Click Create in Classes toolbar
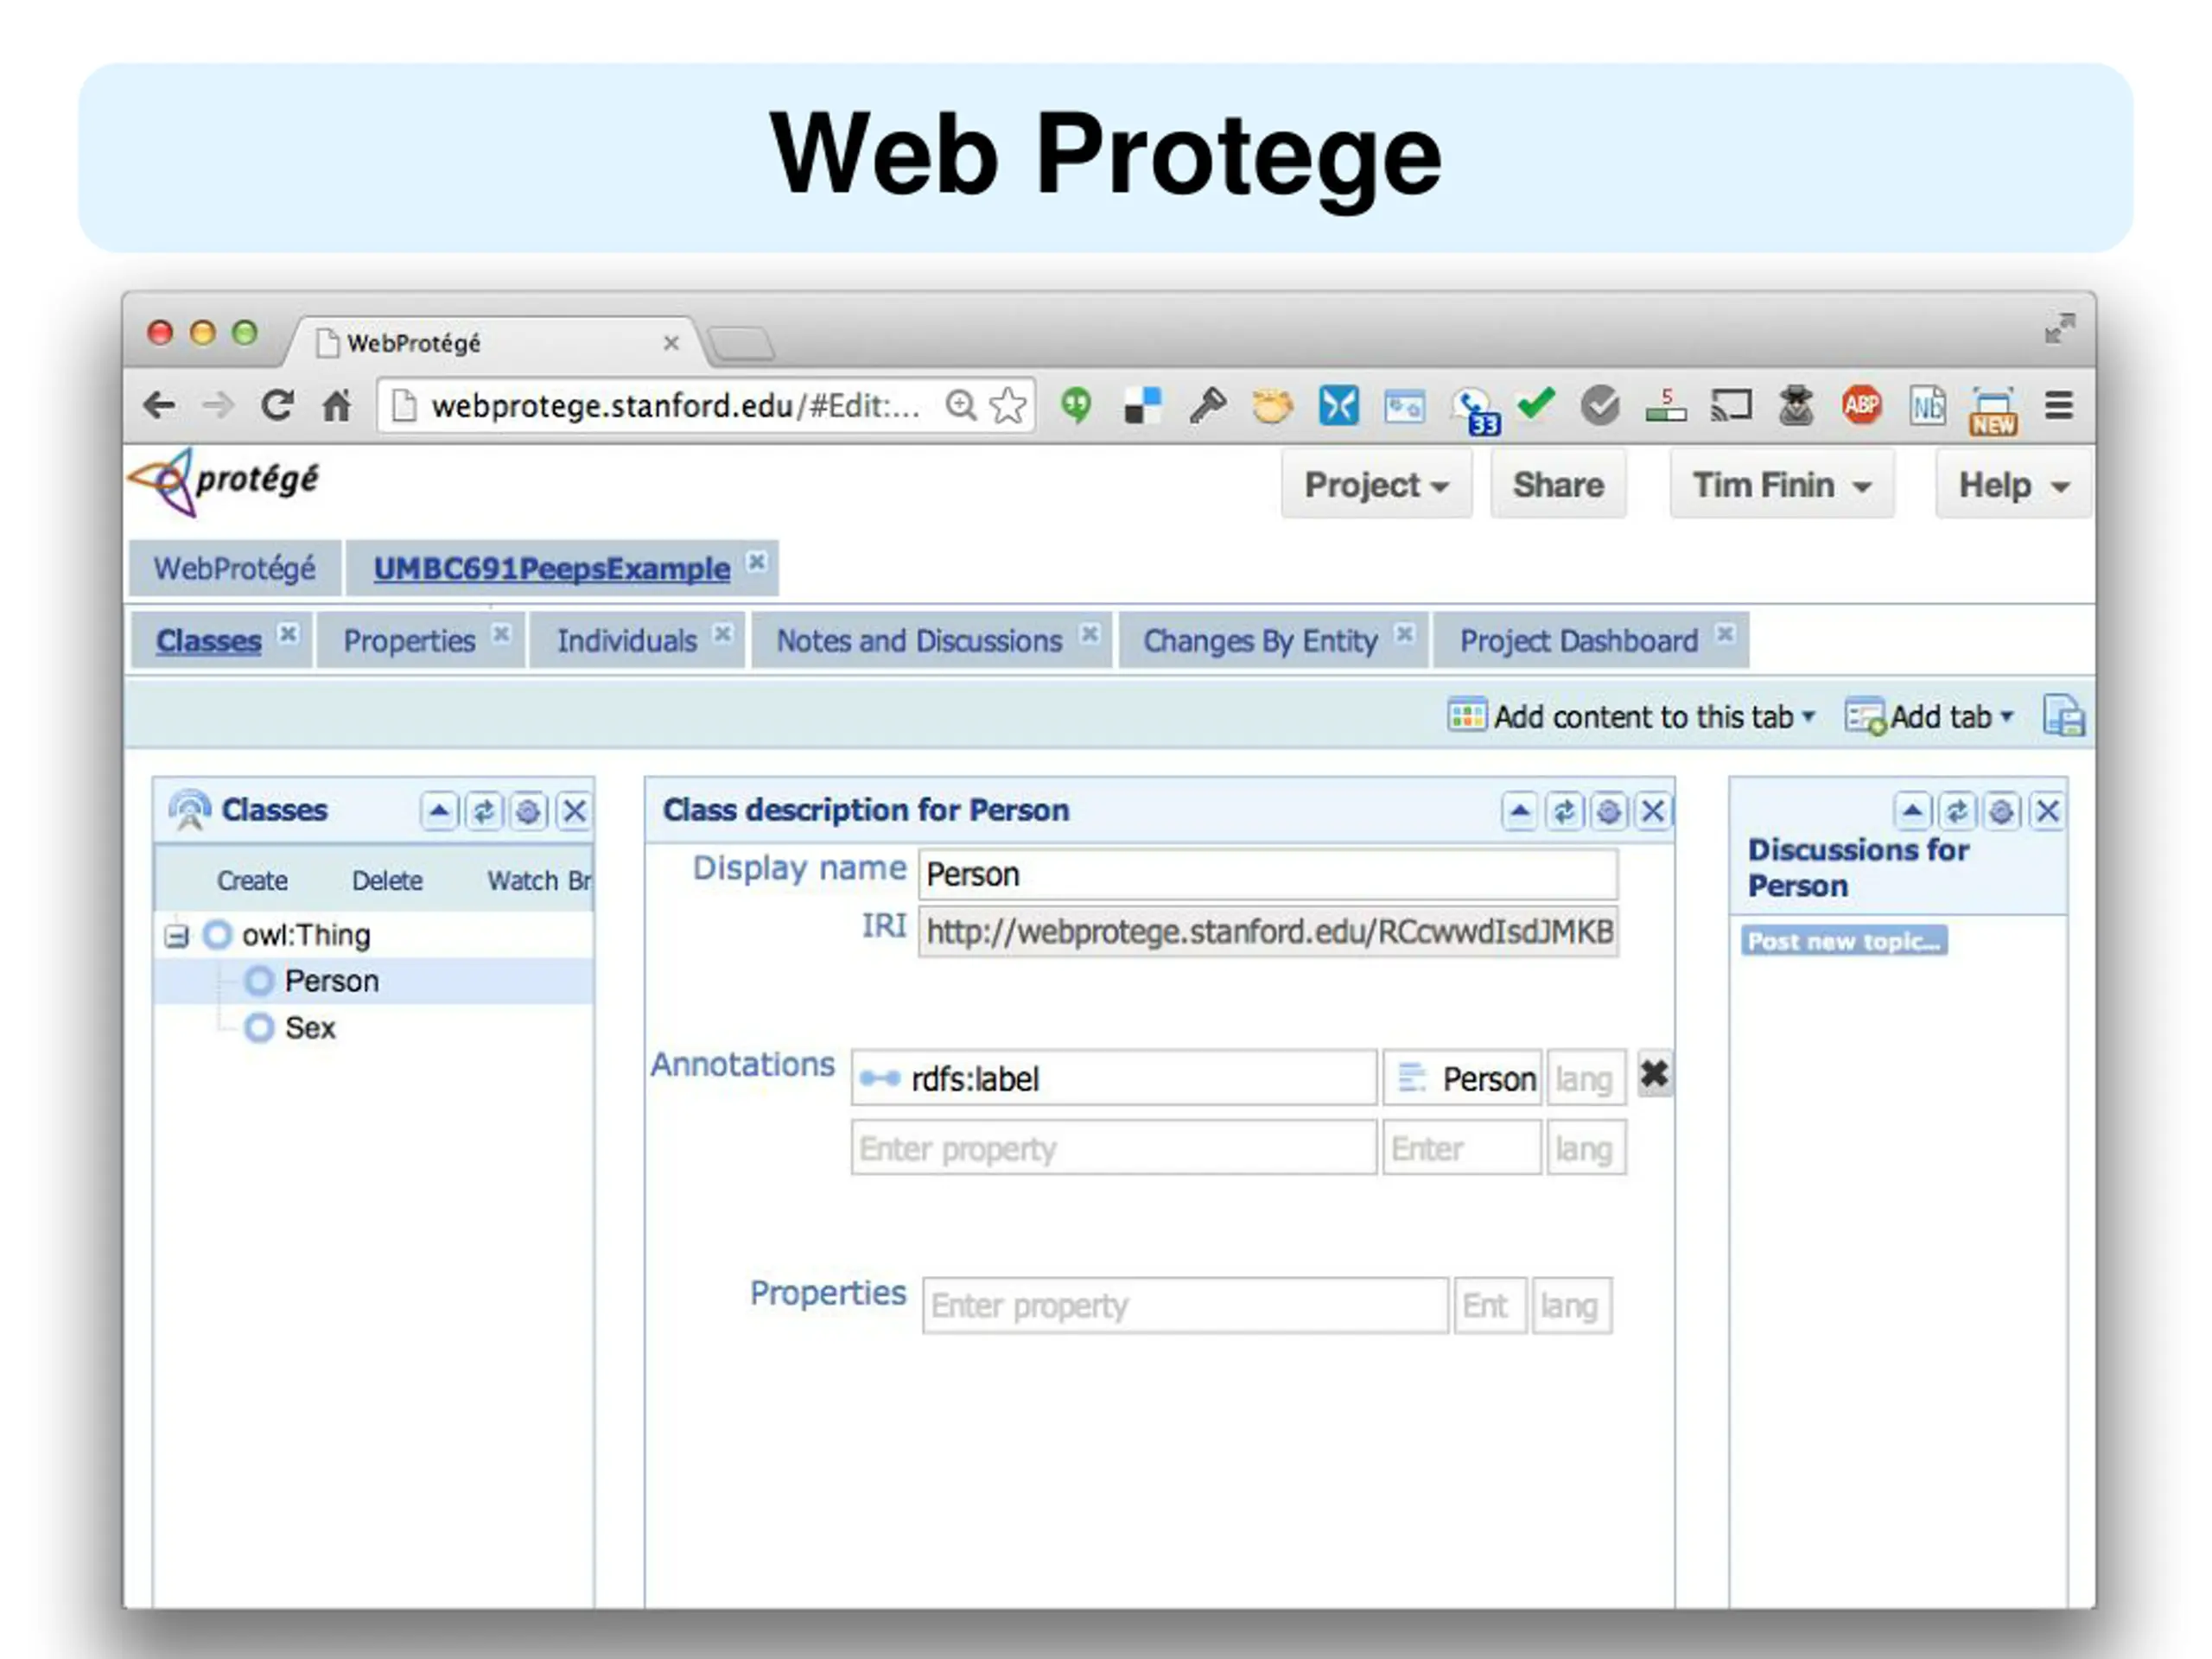 [252, 880]
